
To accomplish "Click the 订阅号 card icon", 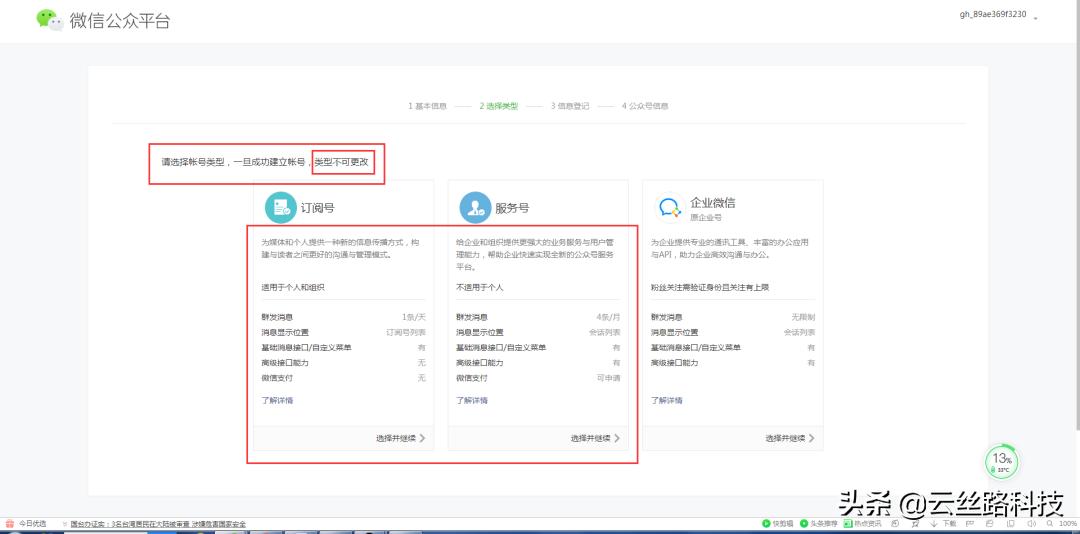I will [280, 207].
